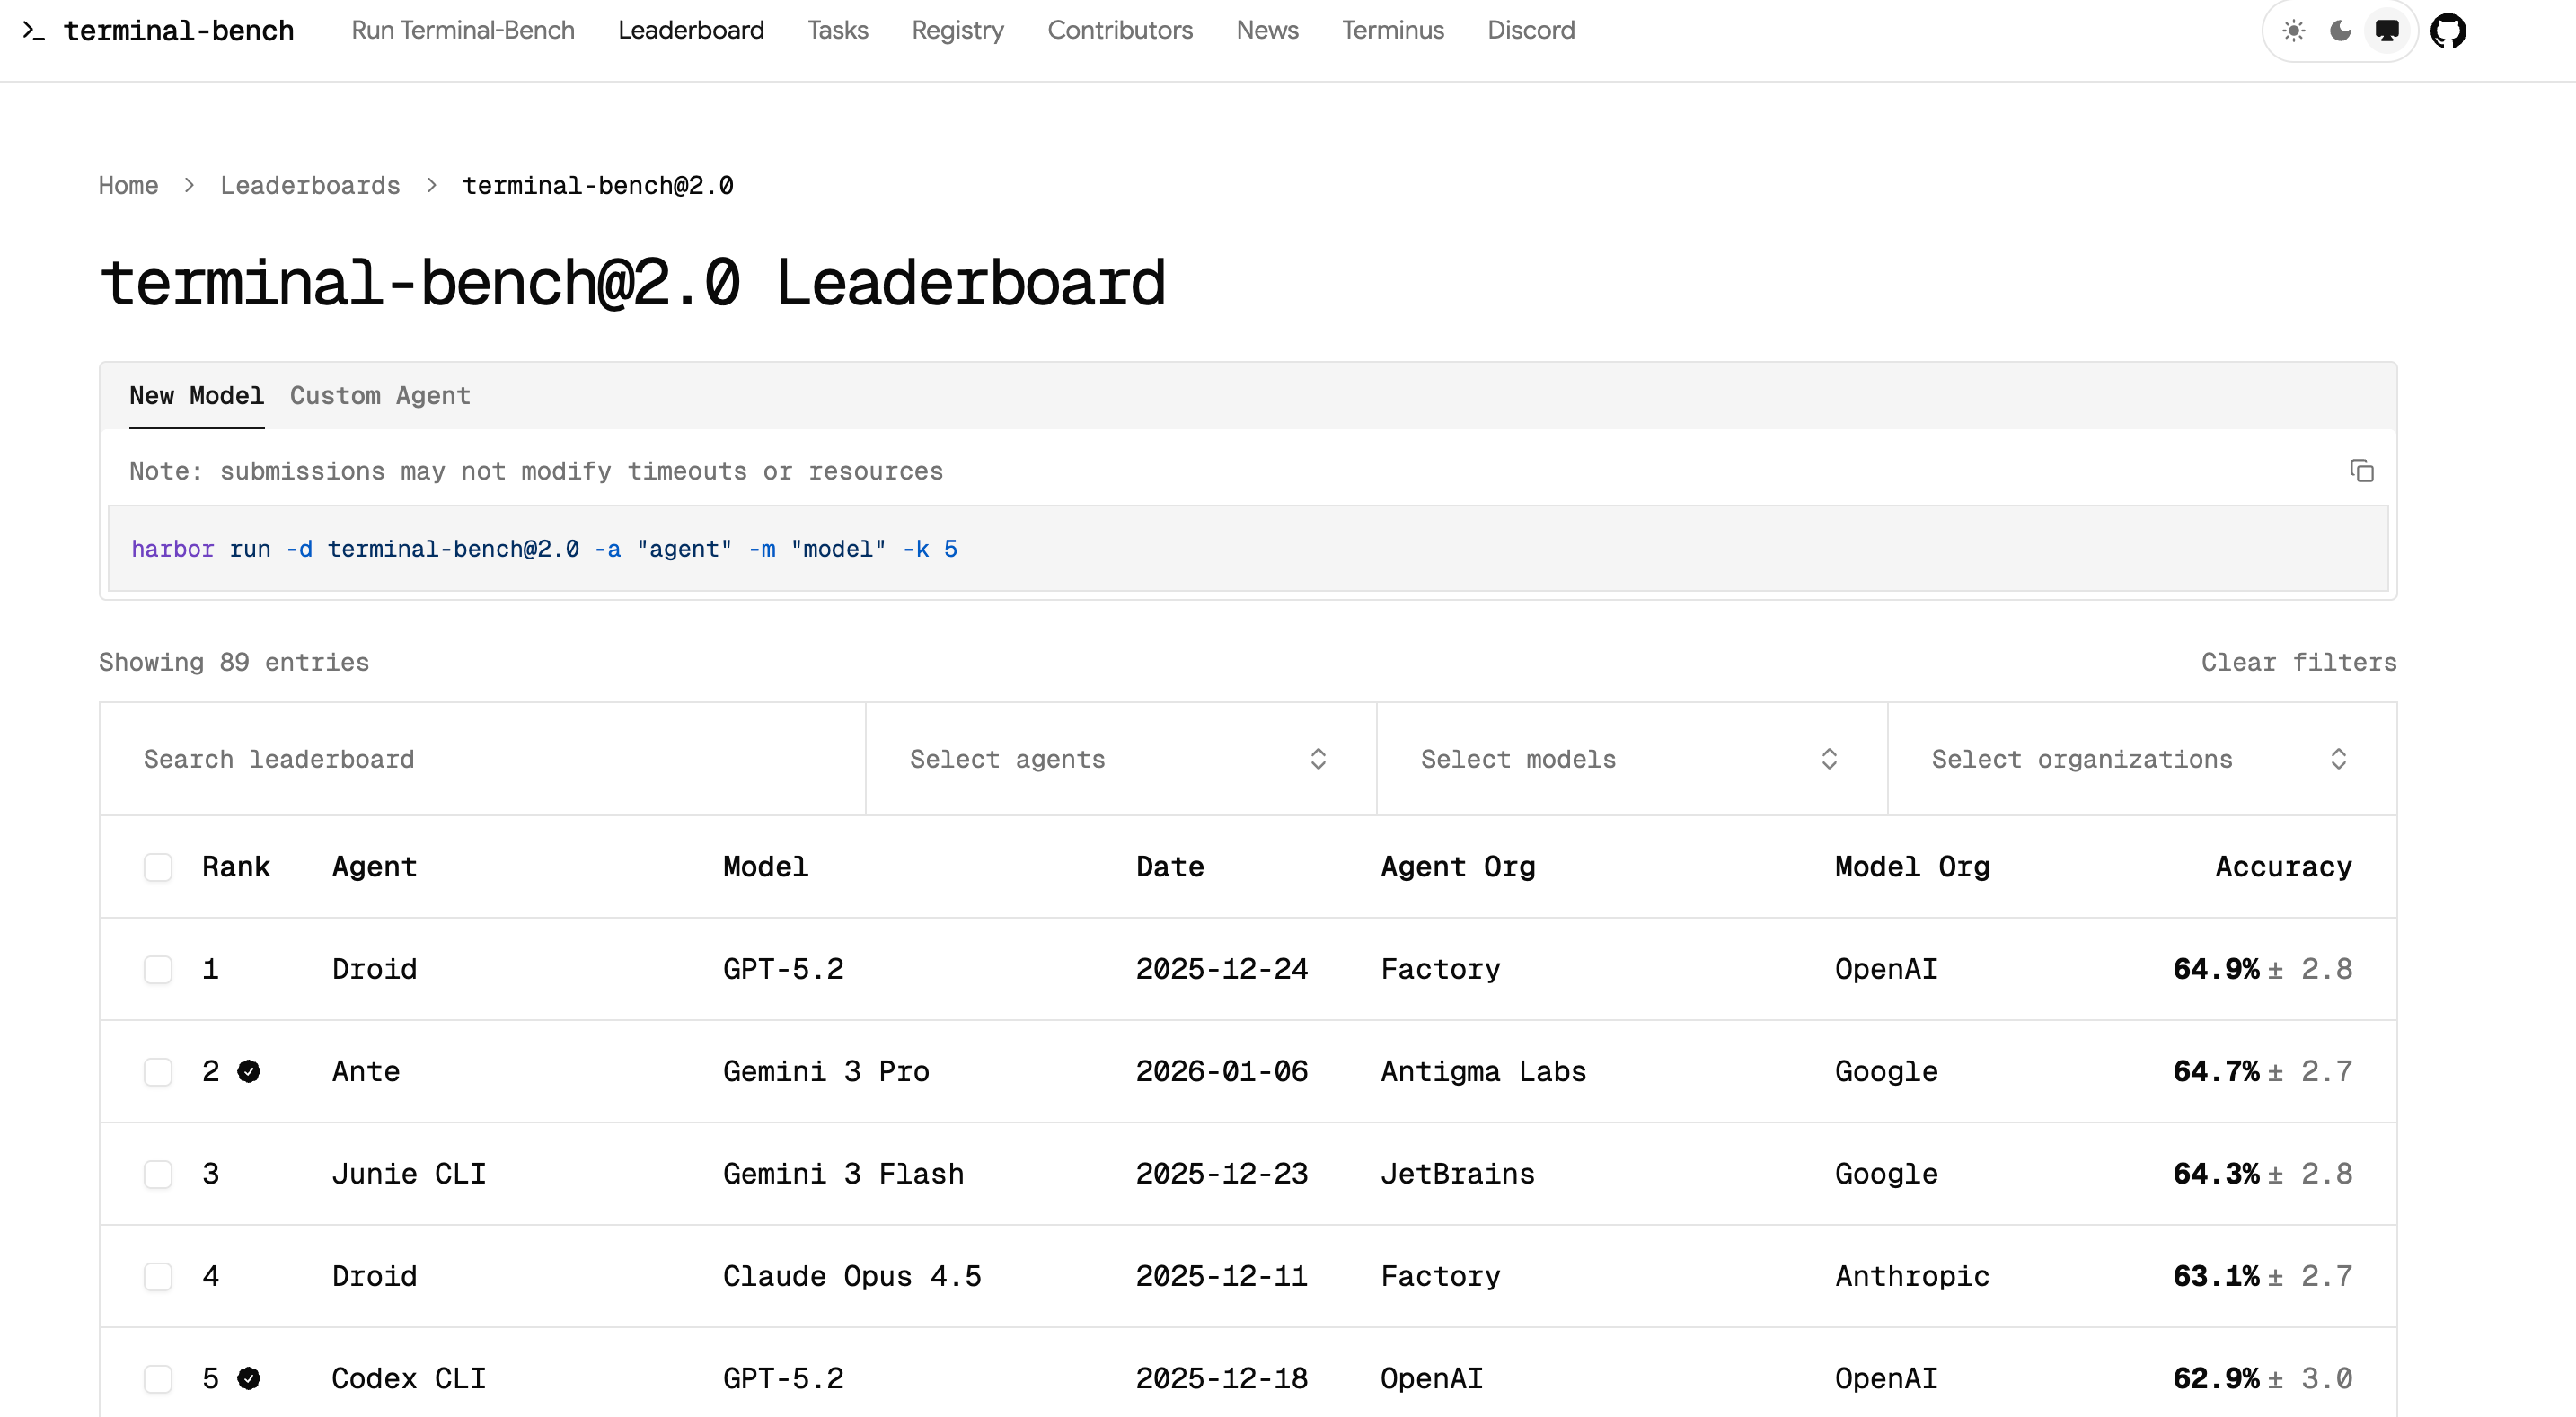Open the Tasks nav item
Screen dimensions: 2576x1417
pyautogui.click(x=838, y=31)
